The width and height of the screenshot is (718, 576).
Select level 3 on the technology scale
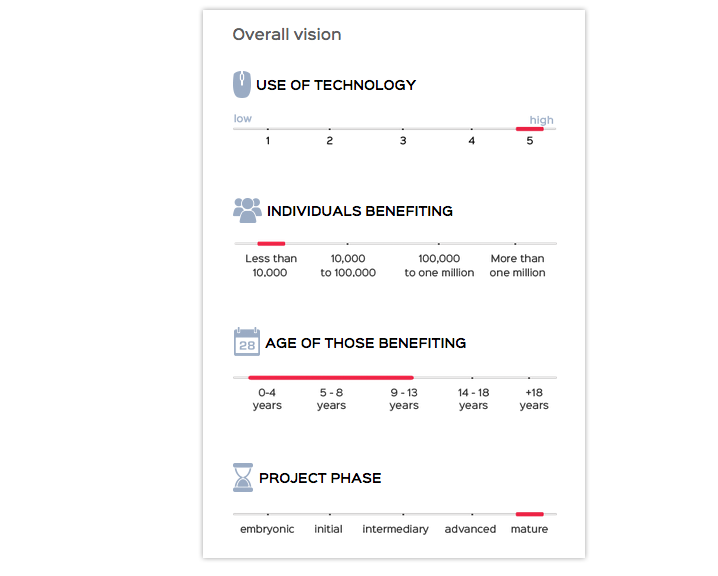pyautogui.click(x=403, y=141)
